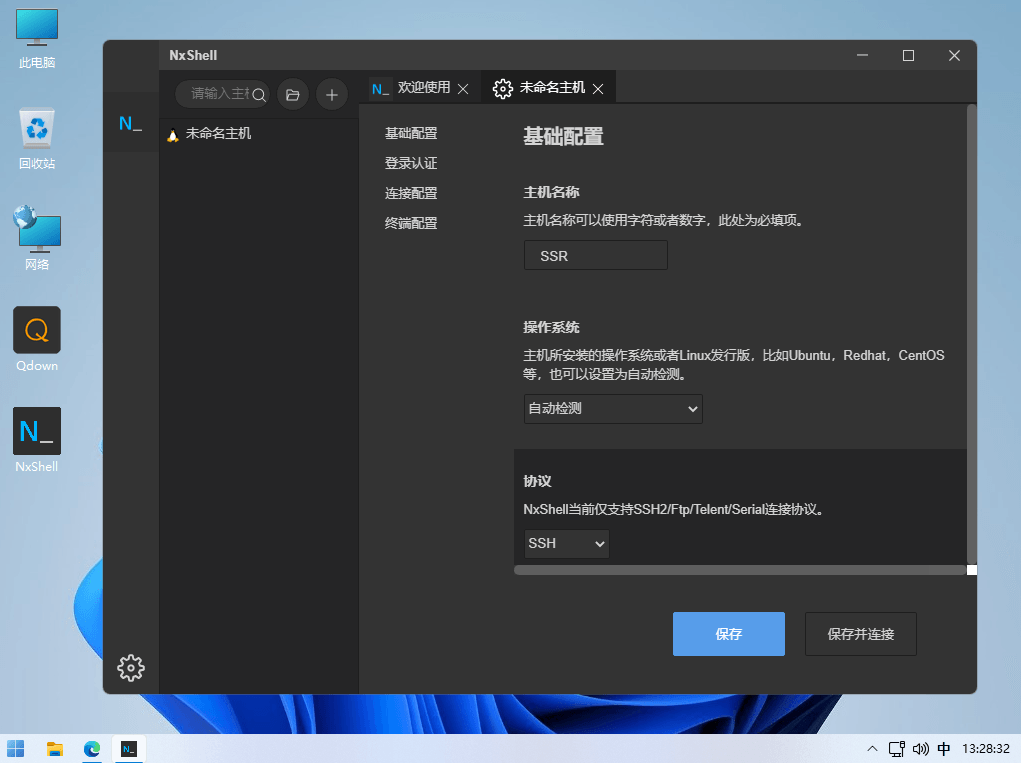Open 回收站 desktop icon

coord(37,139)
